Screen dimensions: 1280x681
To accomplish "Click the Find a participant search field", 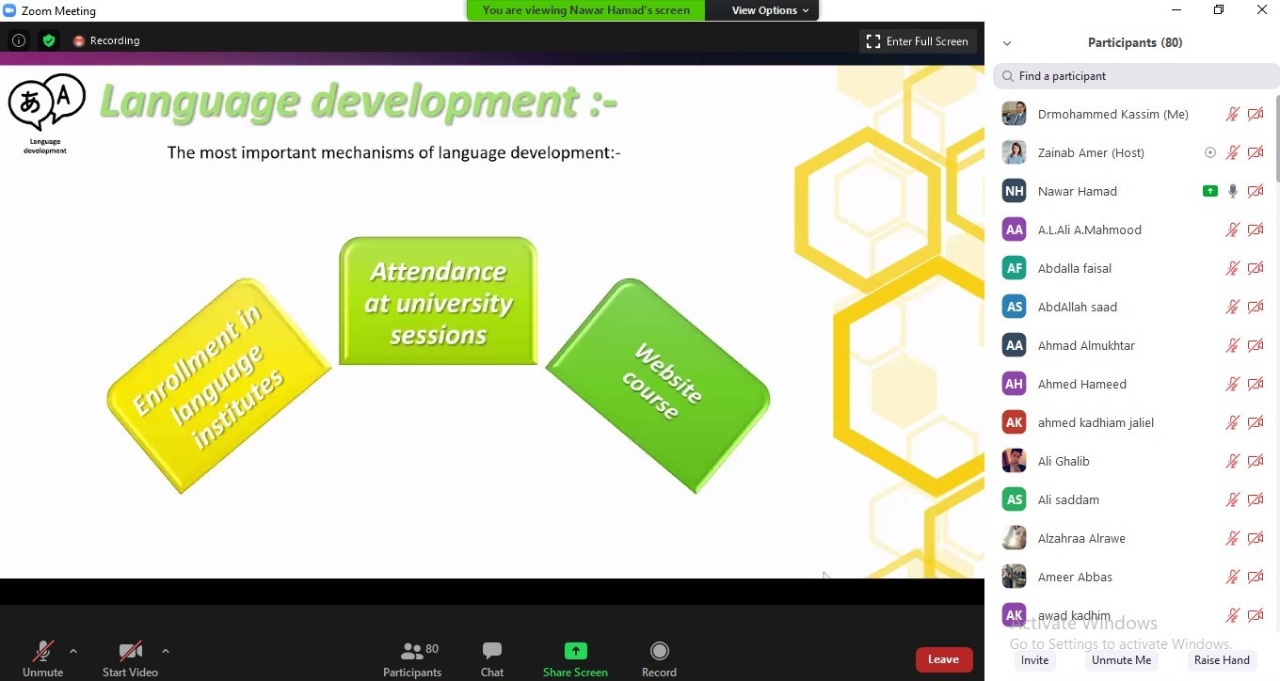I will [1136, 76].
